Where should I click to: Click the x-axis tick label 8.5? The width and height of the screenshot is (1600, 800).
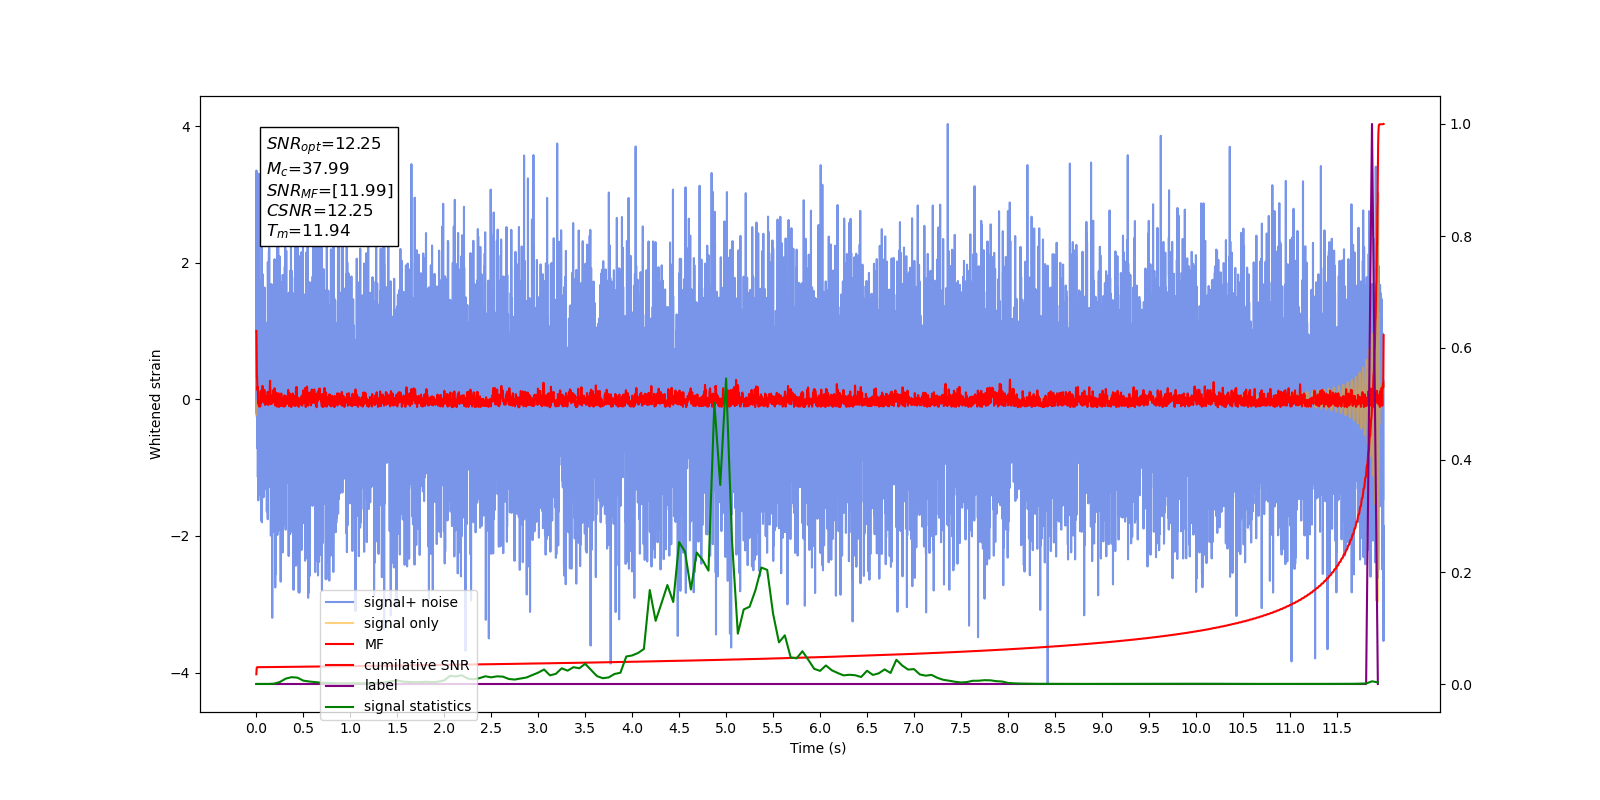tap(1055, 728)
